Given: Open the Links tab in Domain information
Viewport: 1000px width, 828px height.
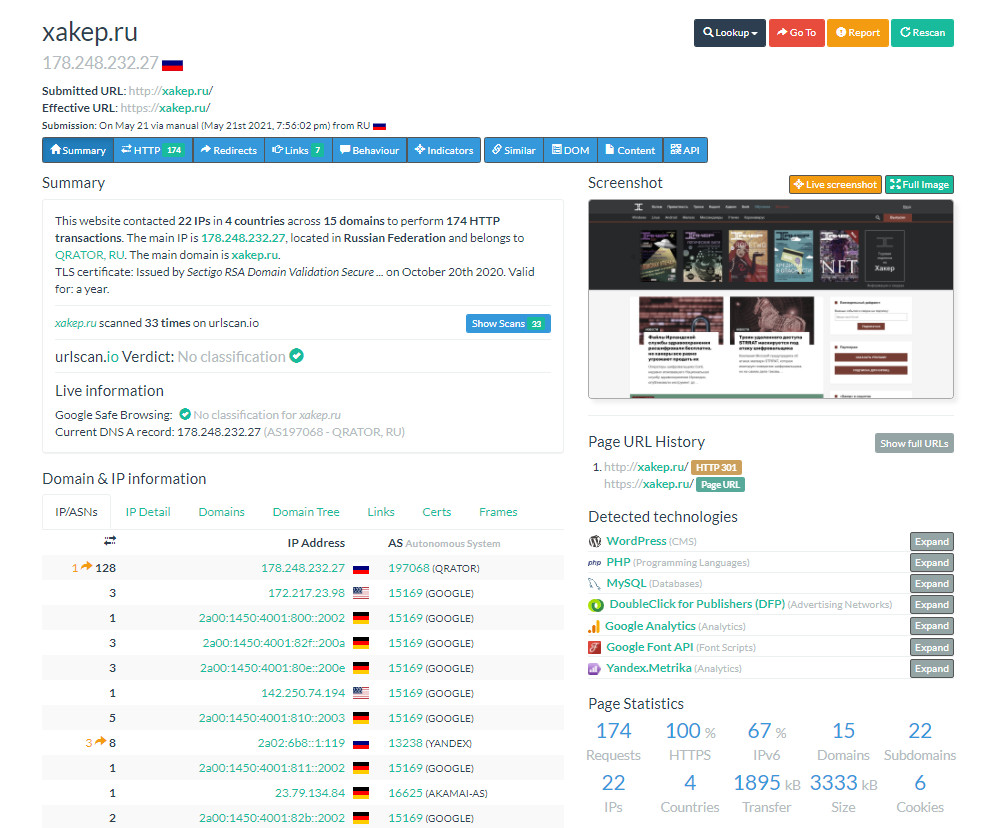Looking at the screenshot, I should (381, 512).
